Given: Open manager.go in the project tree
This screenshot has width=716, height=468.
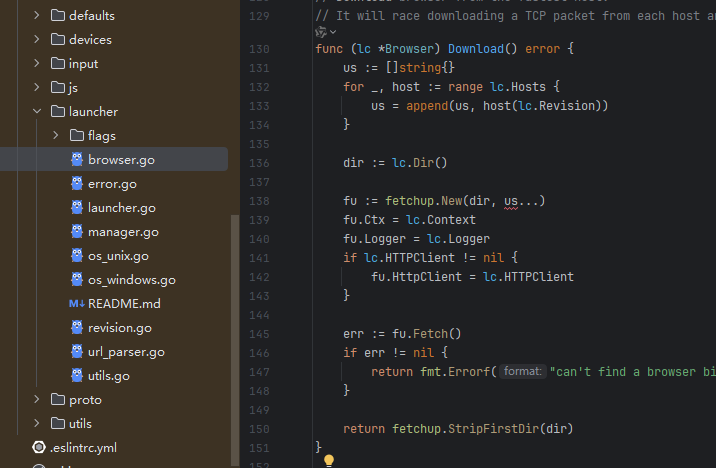Looking at the screenshot, I should 123,232.
